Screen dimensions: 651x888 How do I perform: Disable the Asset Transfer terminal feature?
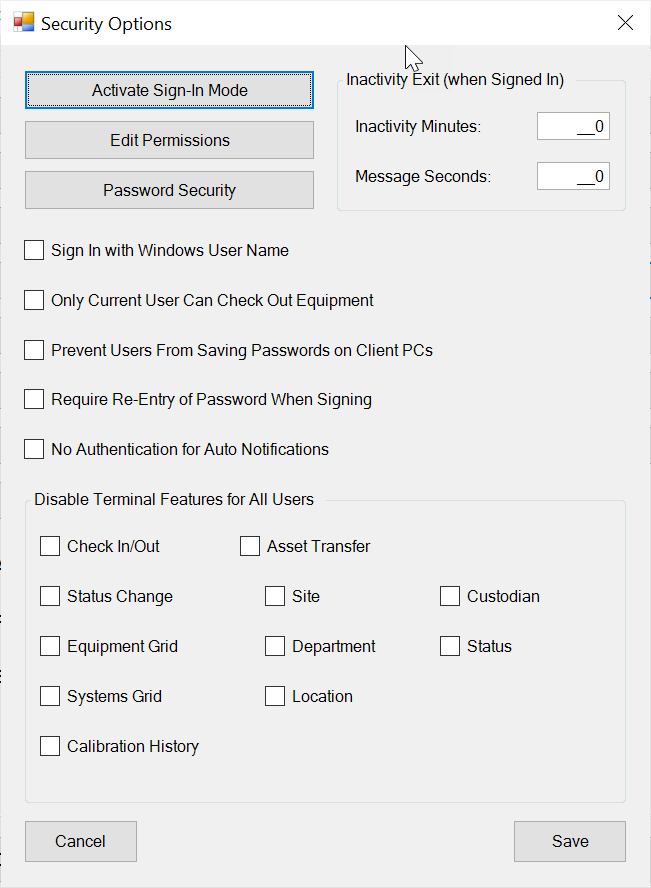tap(249, 545)
